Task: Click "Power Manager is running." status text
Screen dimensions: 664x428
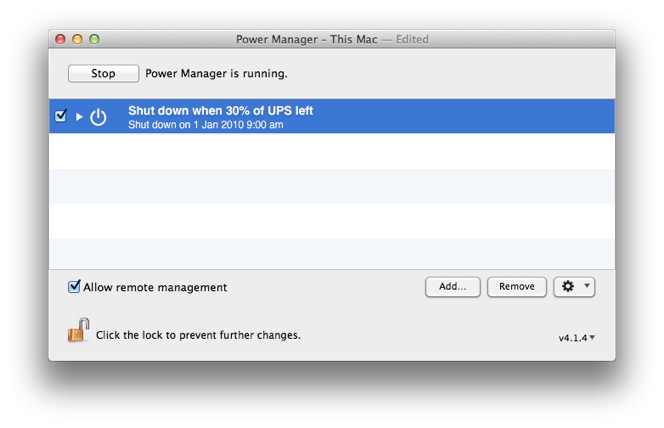Action: [x=216, y=74]
